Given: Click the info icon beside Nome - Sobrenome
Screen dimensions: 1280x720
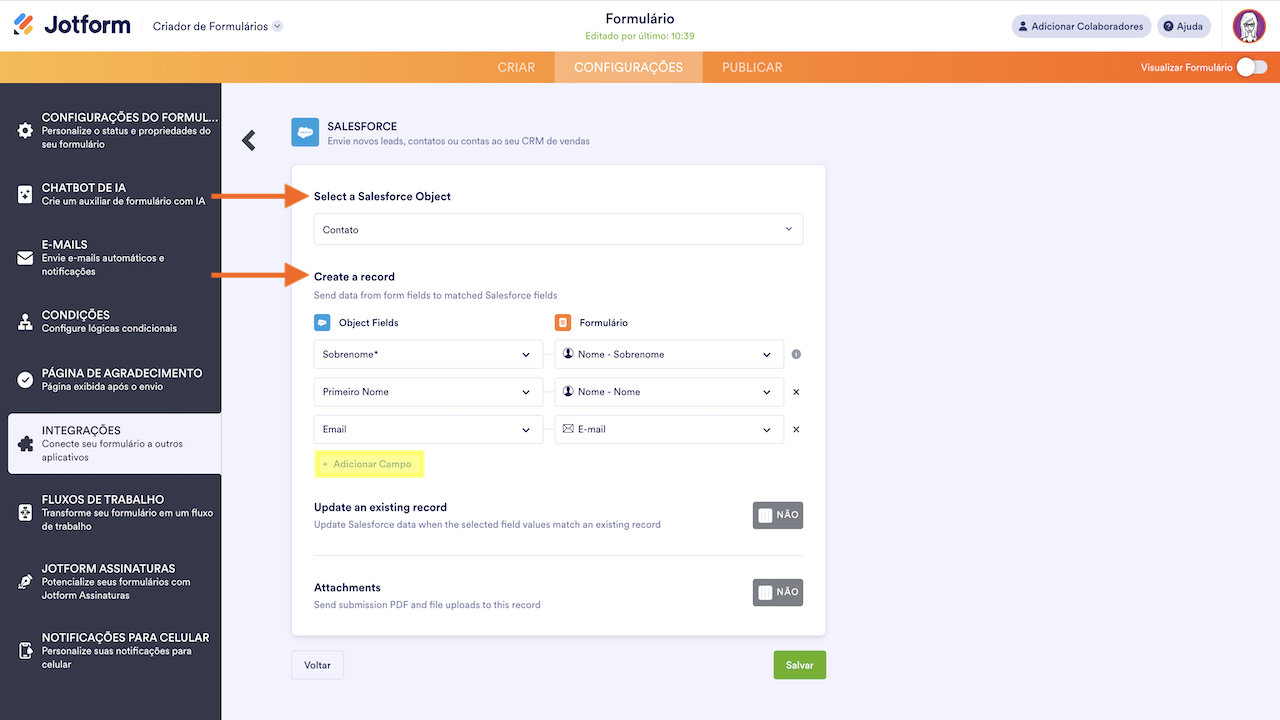Looking at the screenshot, I should [797, 354].
